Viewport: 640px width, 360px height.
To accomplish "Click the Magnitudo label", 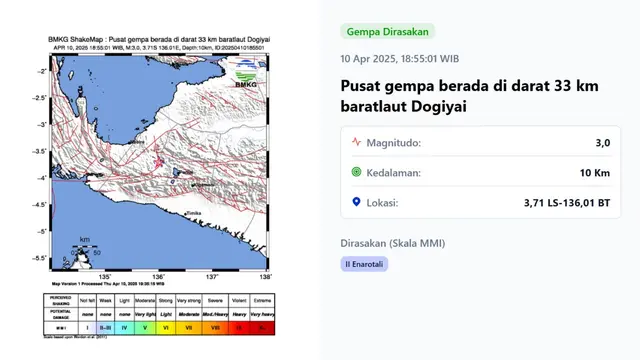I will pyautogui.click(x=393, y=143).
